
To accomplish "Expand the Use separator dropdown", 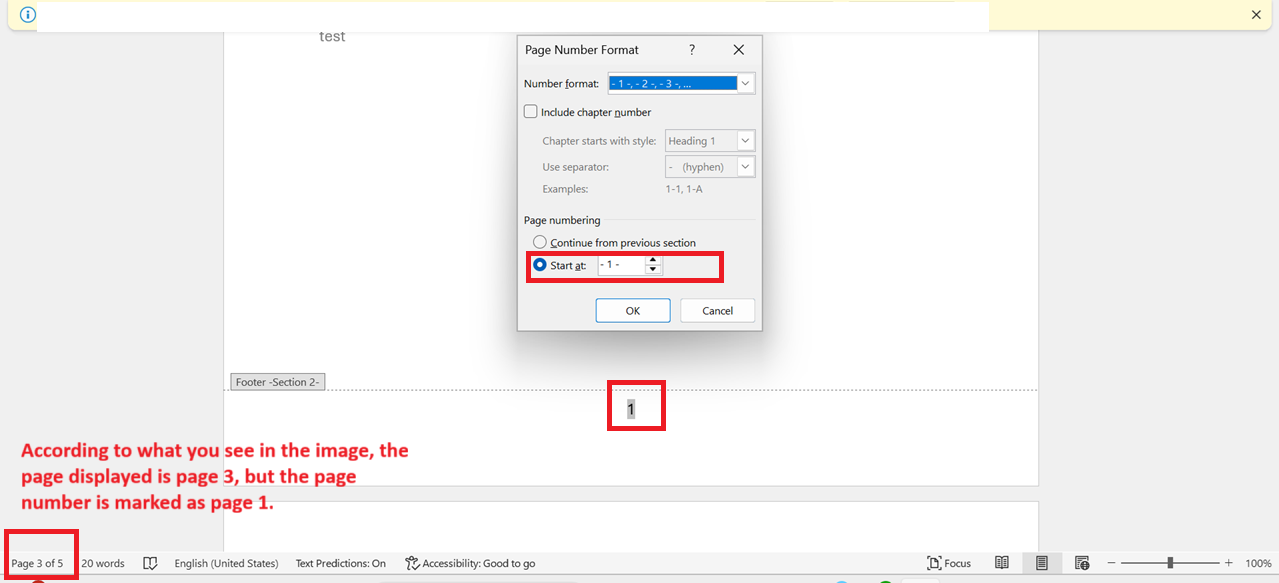I will 744,166.
